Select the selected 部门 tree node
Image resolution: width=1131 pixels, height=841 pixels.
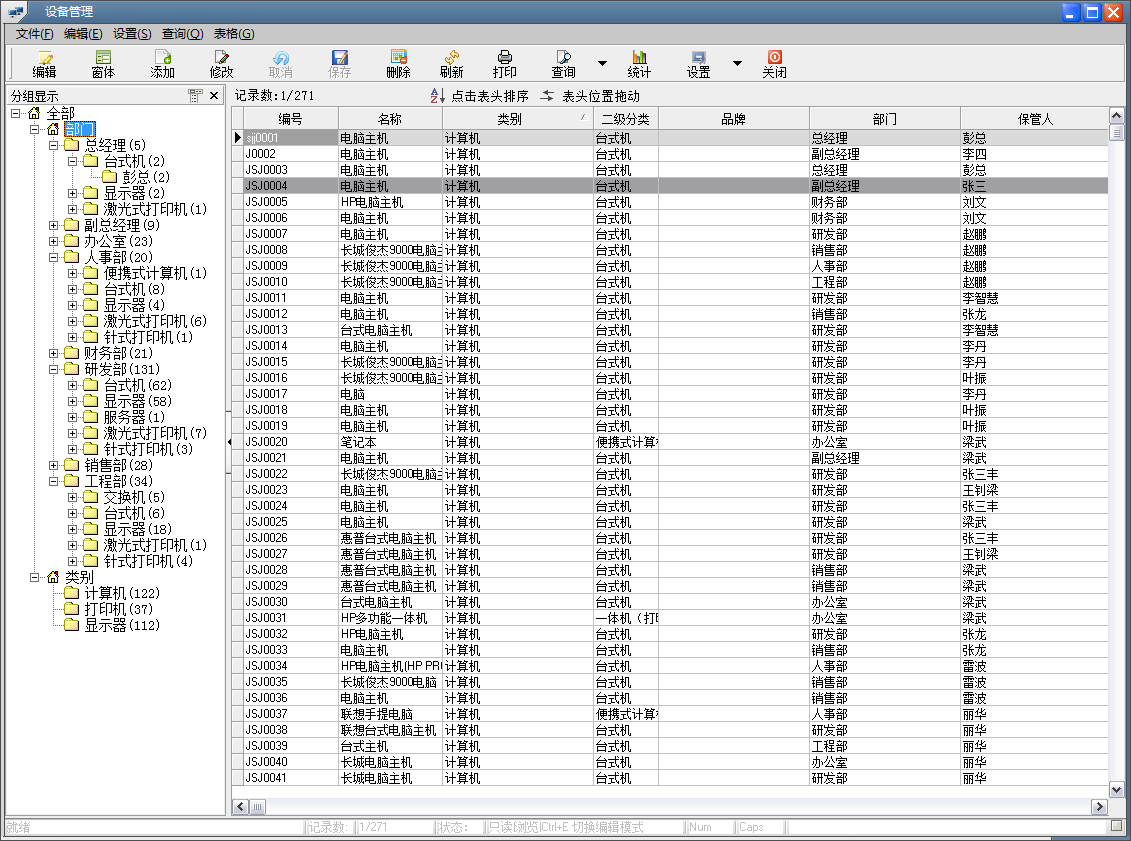[79, 129]
